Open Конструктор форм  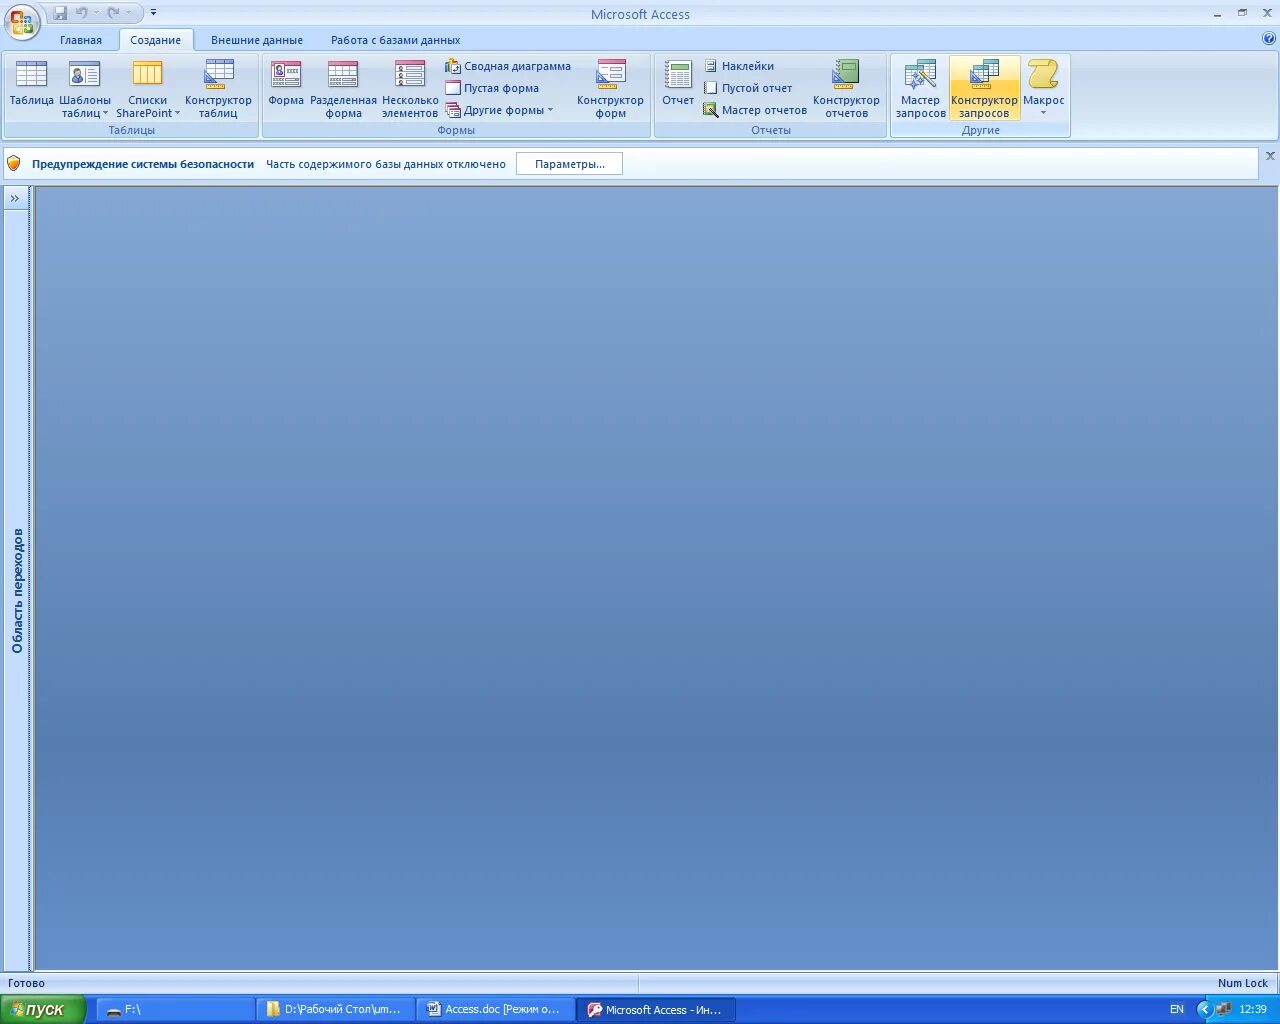click(x=610, y=89)
